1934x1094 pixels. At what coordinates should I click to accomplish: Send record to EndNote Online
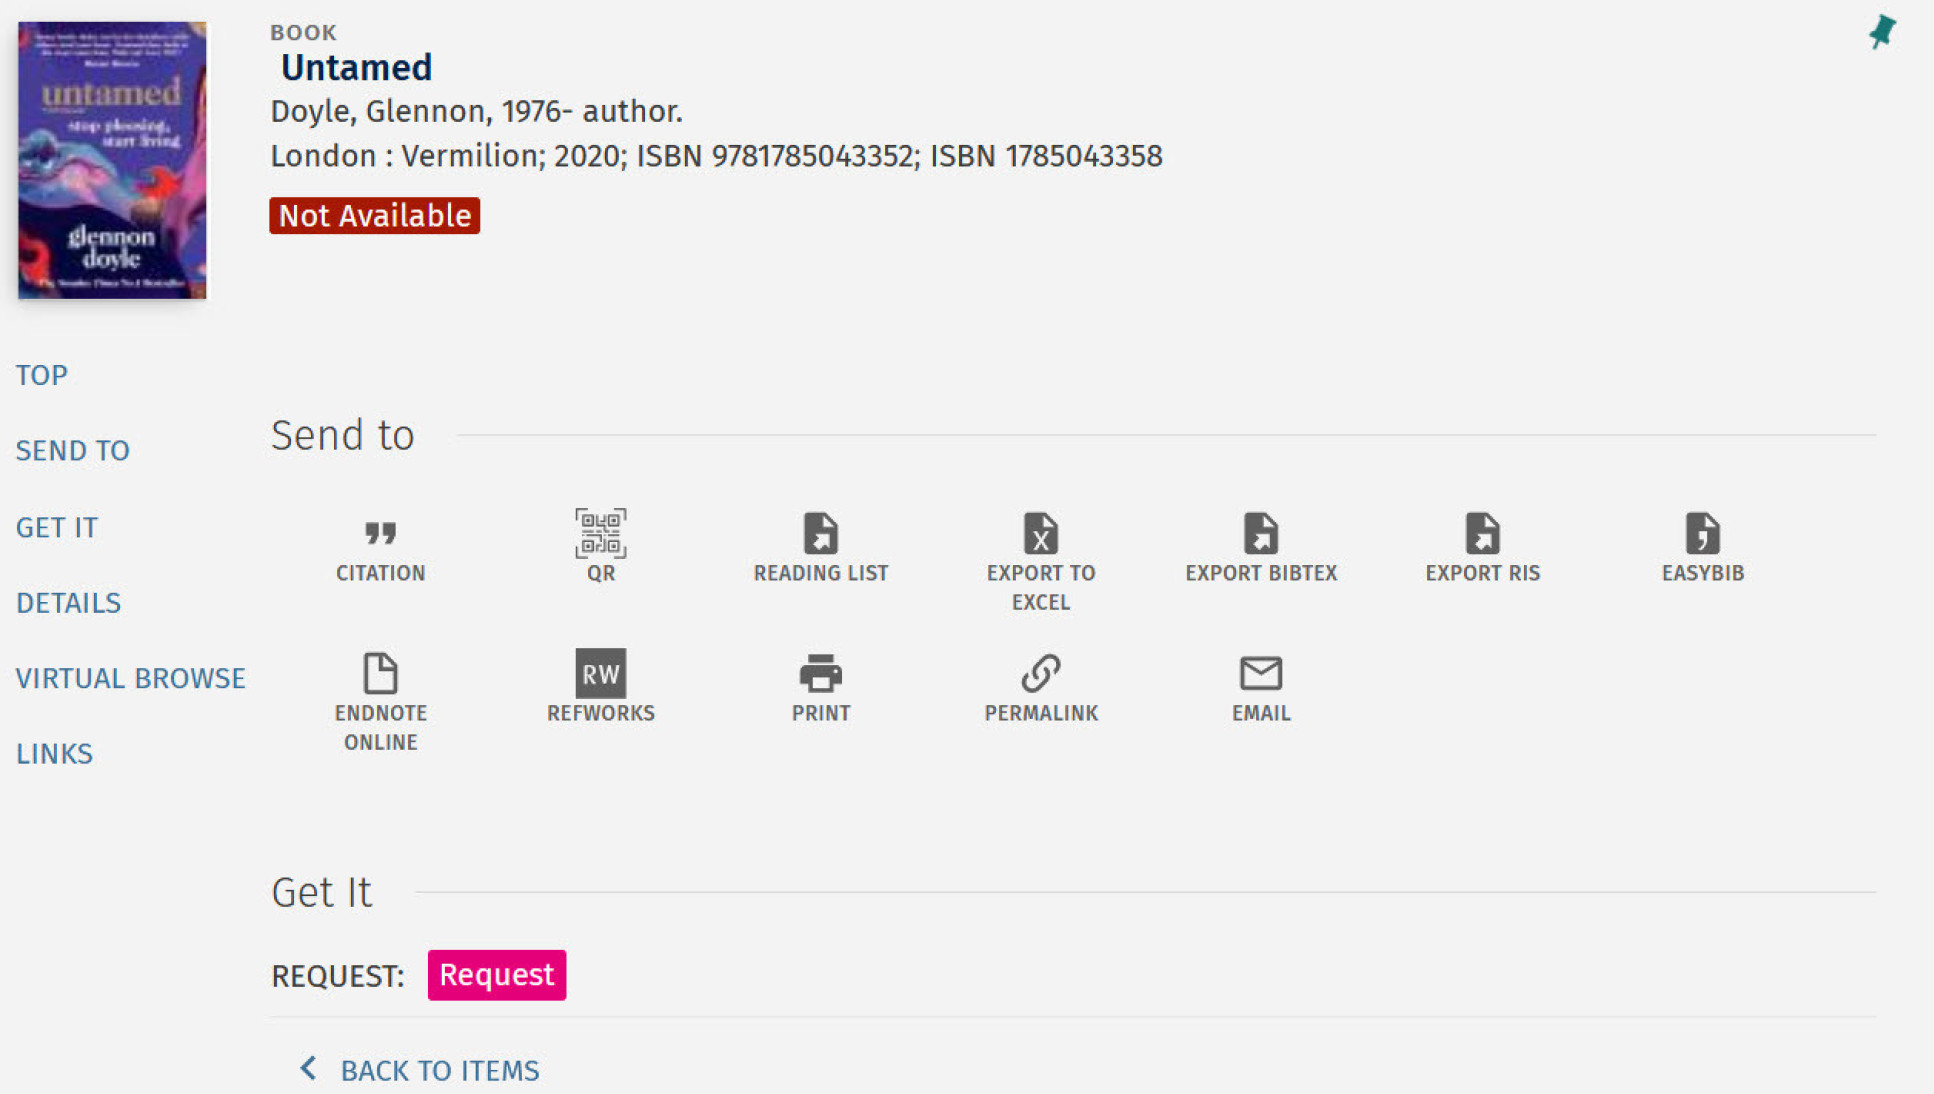pyautogui.click(x=380, y=700)
